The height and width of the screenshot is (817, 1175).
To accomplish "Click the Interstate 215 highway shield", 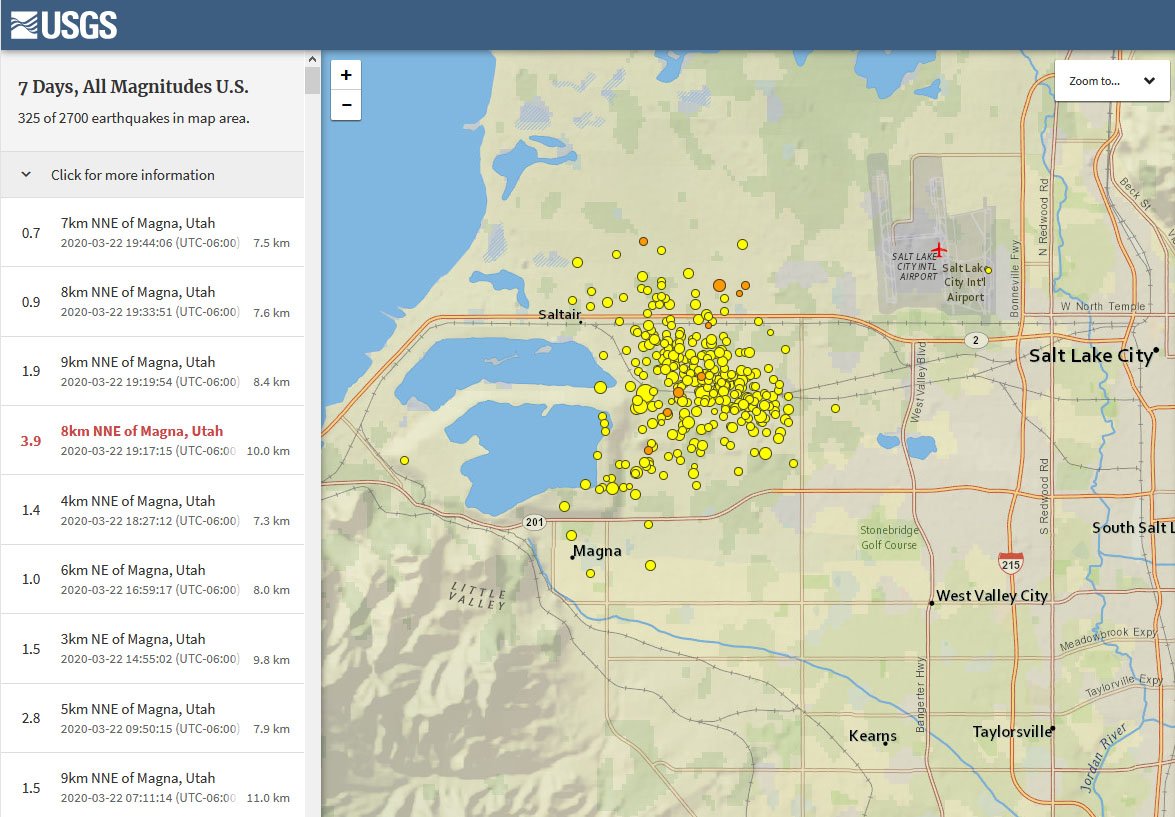I will click(1010, 562).
